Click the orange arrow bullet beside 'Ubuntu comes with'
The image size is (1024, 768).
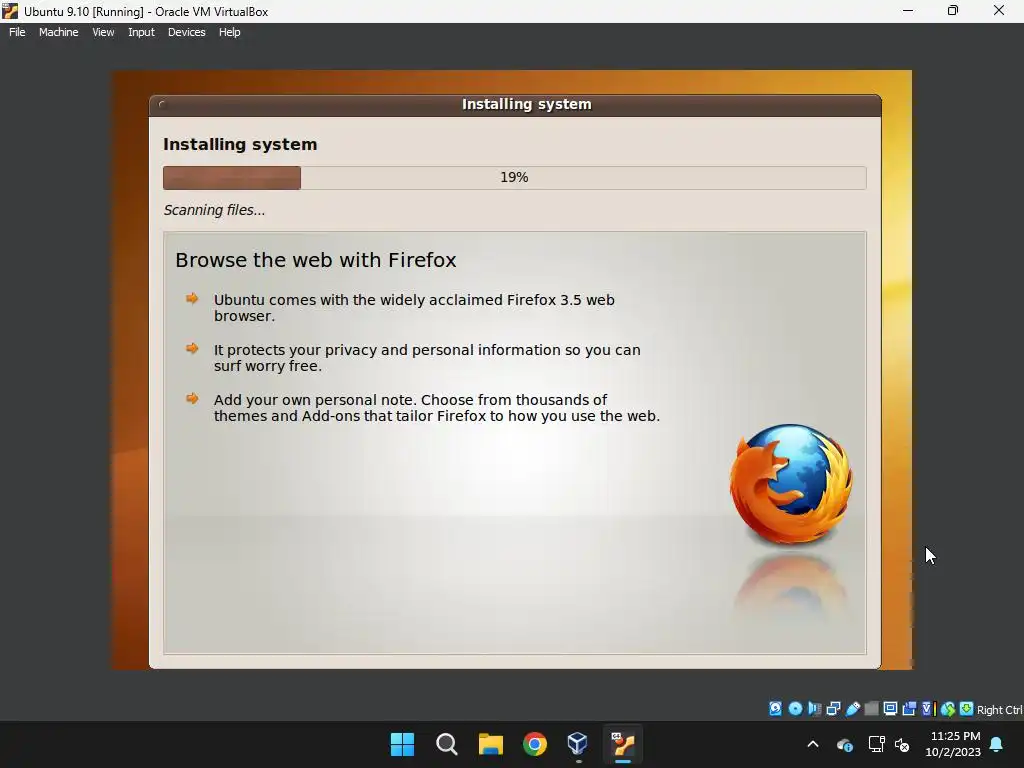pos(192,298)
